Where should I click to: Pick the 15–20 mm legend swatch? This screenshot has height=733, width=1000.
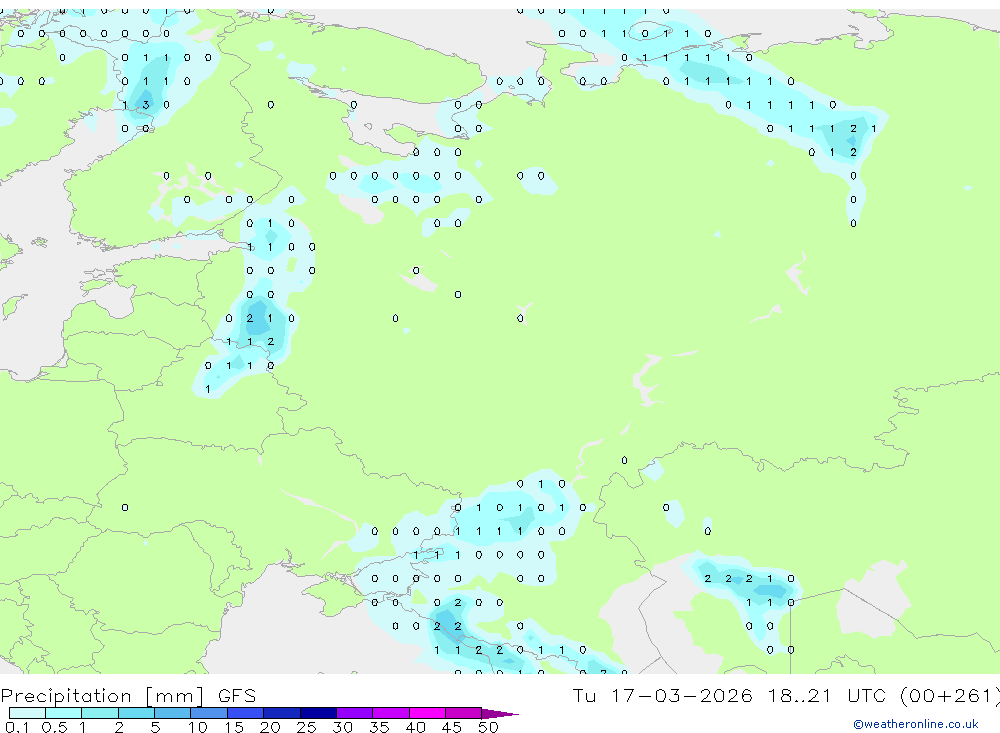tap(246, 713)
